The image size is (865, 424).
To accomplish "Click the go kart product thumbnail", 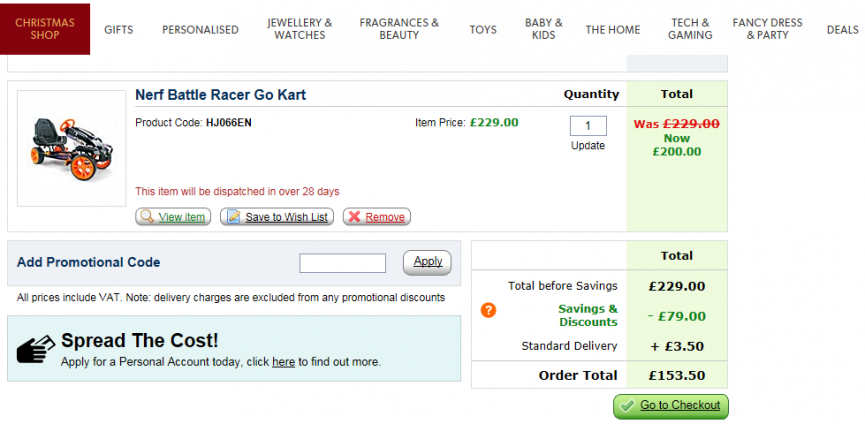I will pyautogui.click(x=71, y=147).
